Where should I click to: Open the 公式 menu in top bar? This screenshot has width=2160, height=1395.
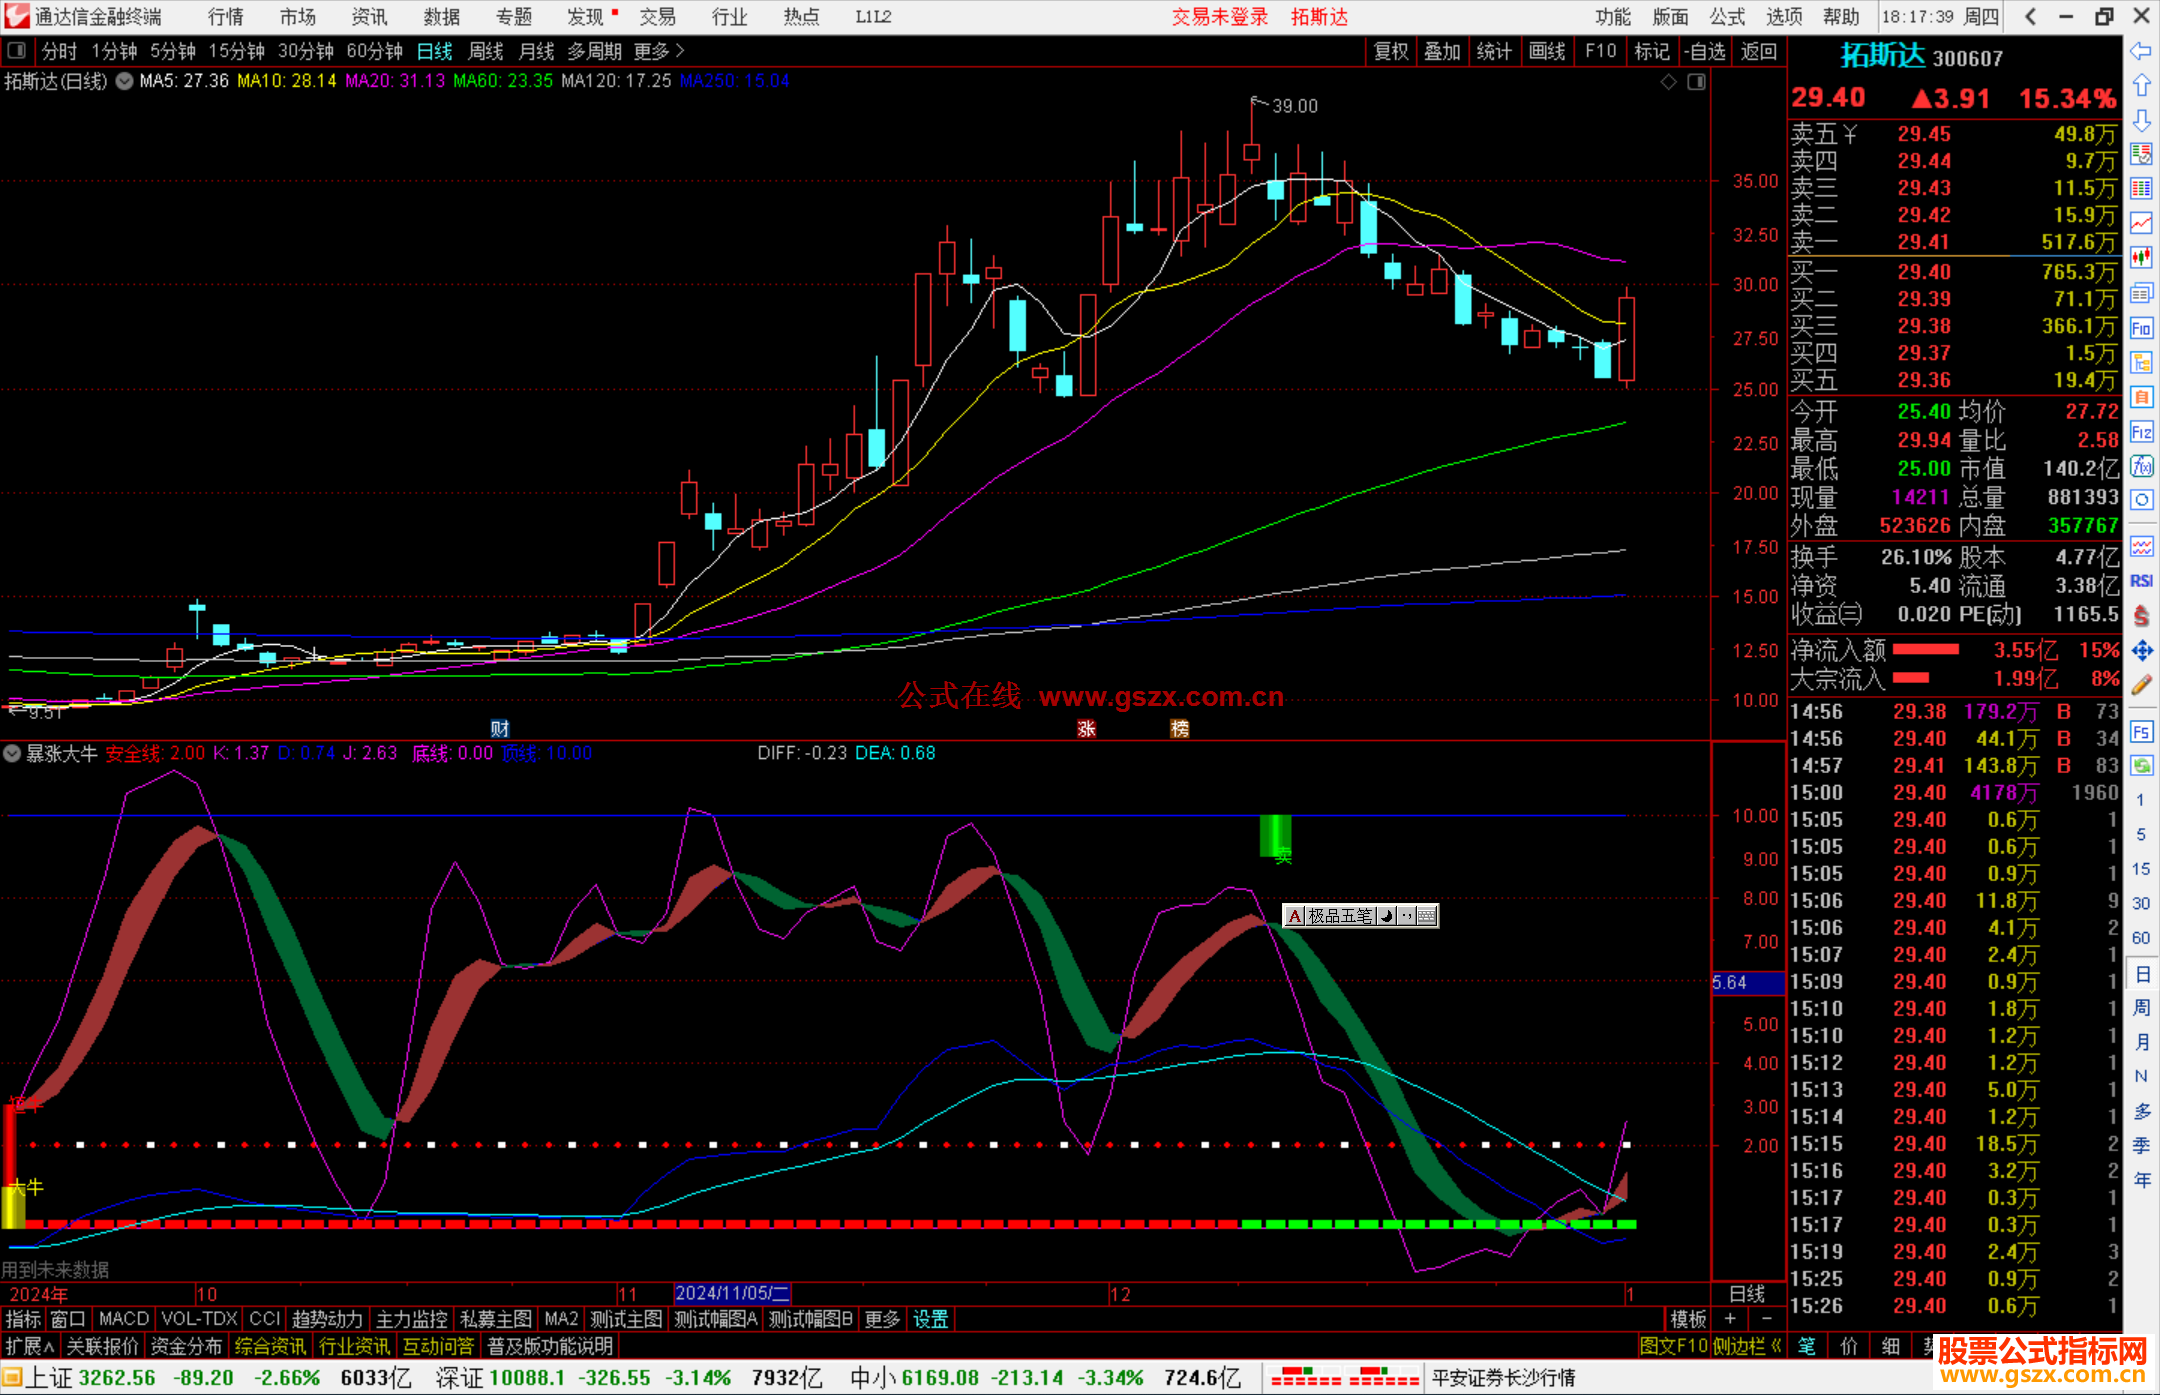pyautogui.click(x=1727, y=17)
